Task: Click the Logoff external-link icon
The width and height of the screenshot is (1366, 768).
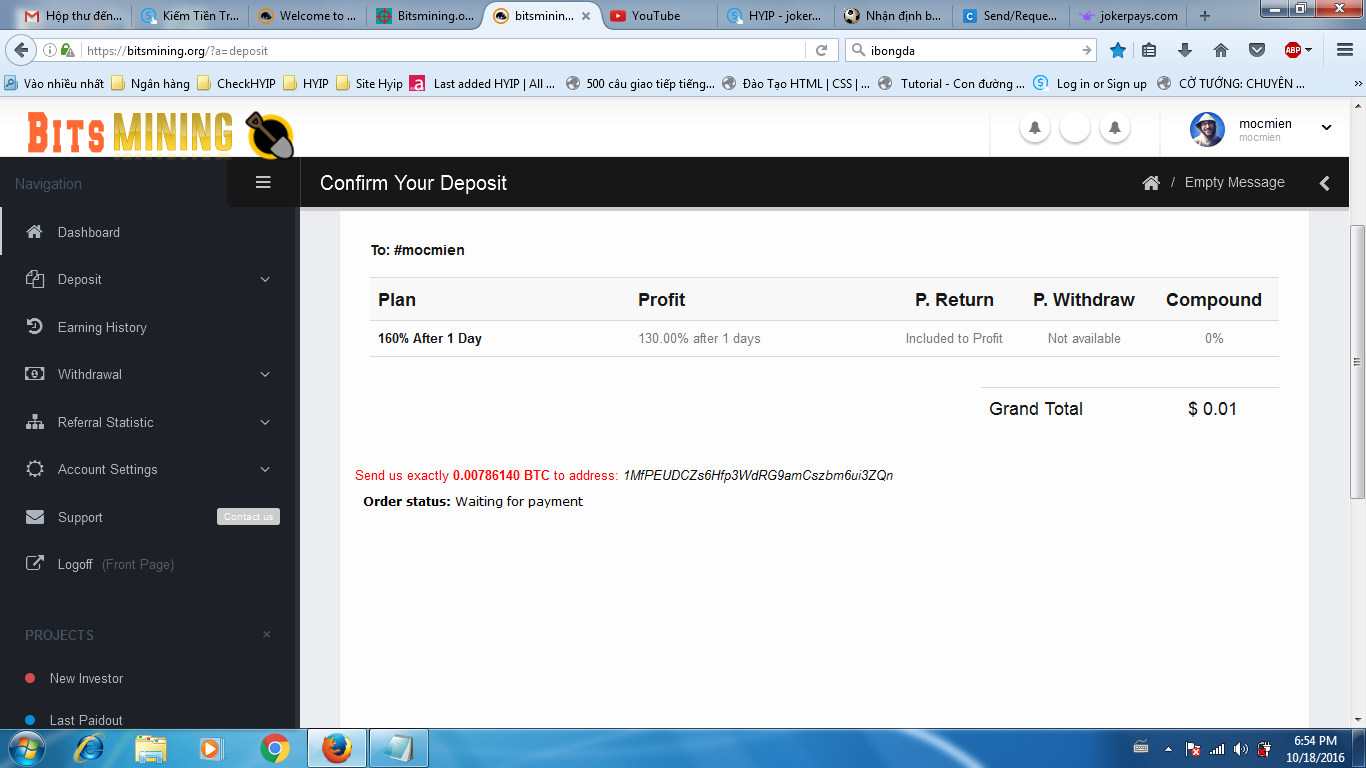Action: (x=34, y=564)
